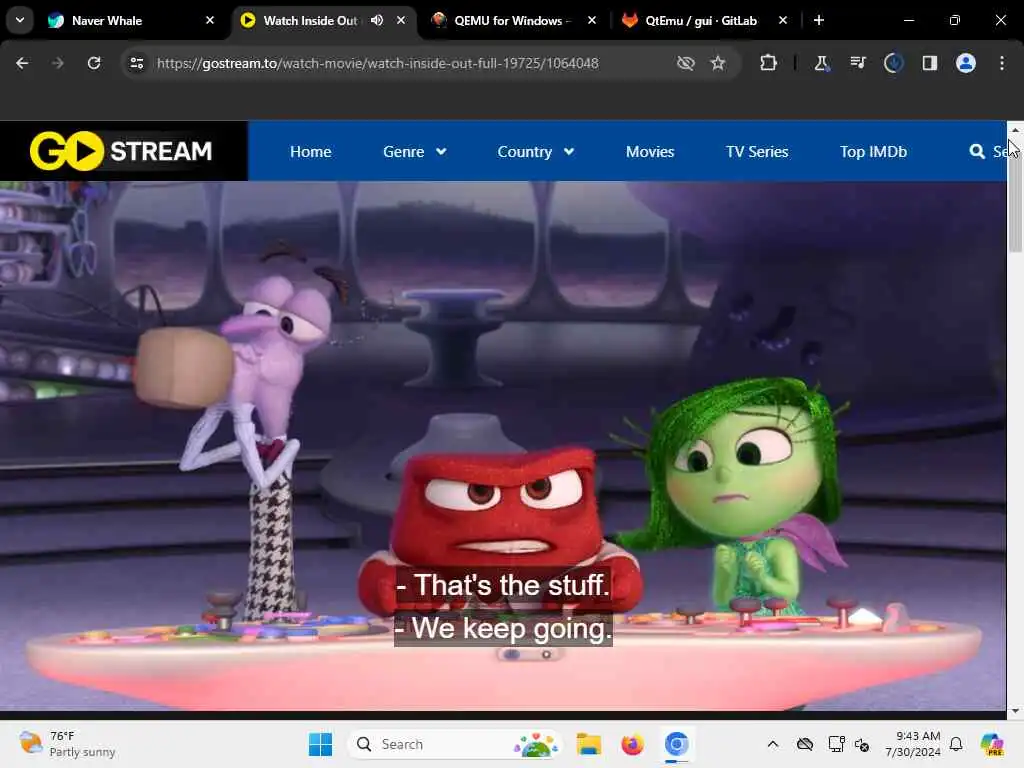Go to the Home page link
Viewport: 1024px width, 768px height.
point(311,152)
